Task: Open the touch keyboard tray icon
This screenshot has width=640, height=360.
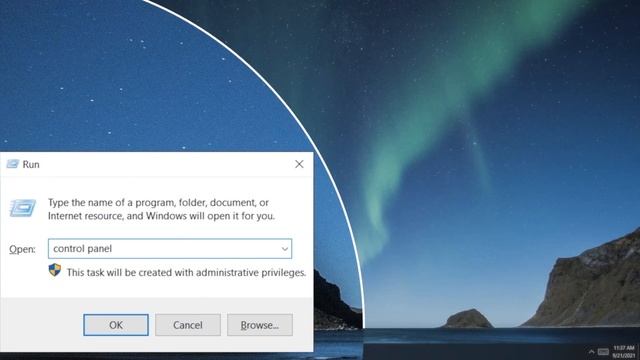Action: pyautogui.click(x=603, y=351)
